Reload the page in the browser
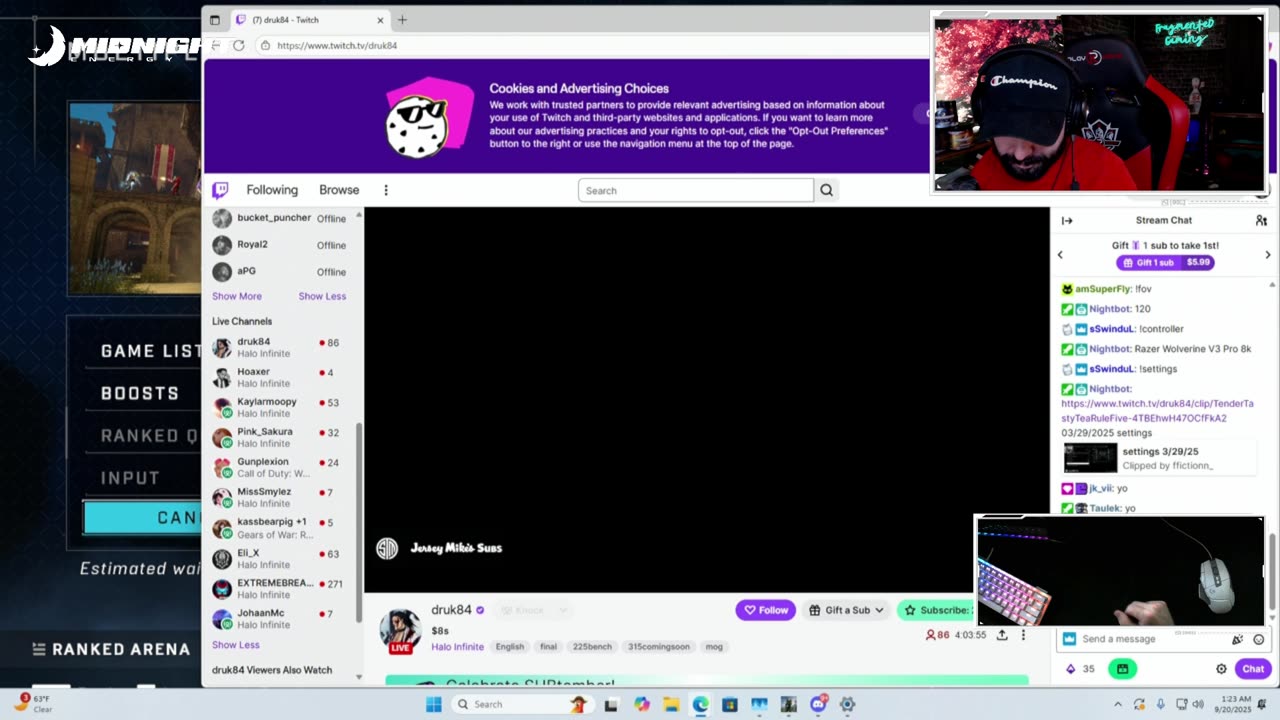The height and width of the screenshot is (720, 1280). pos(238,45)
